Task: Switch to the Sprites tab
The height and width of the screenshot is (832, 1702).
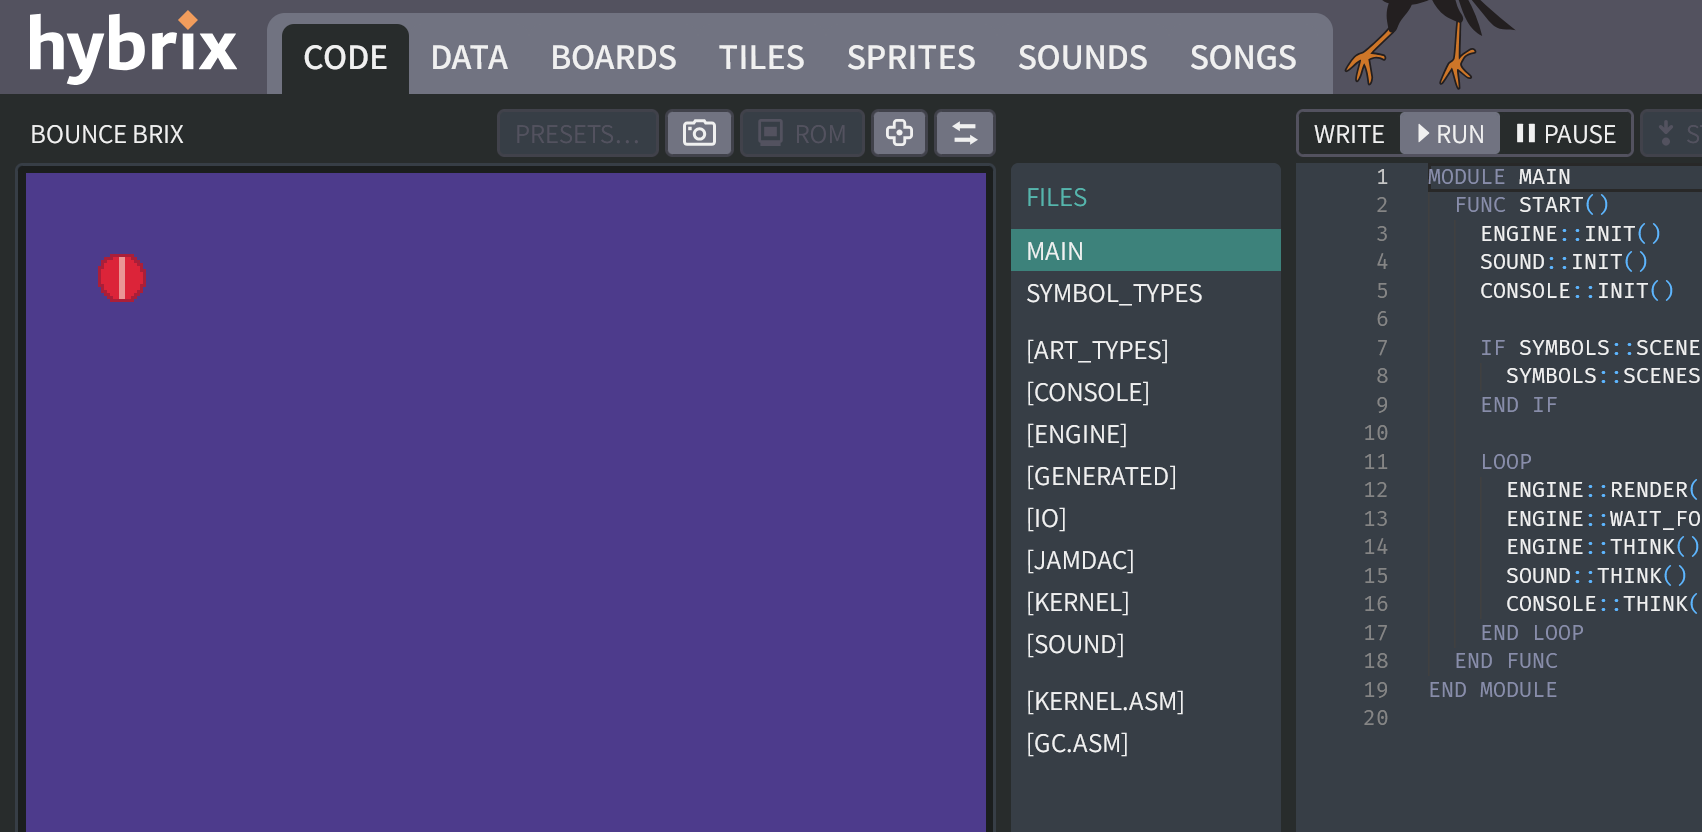Action: point(910,58)
